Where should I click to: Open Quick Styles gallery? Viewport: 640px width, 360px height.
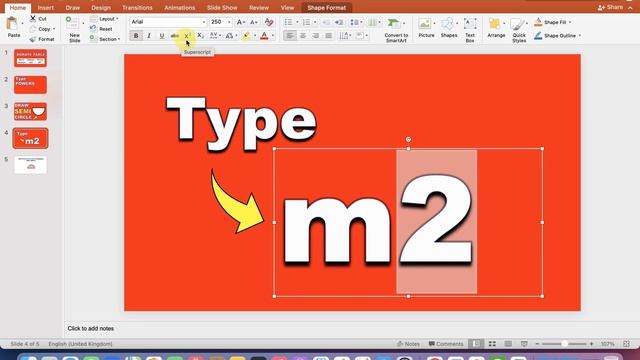tap(519, 30)
